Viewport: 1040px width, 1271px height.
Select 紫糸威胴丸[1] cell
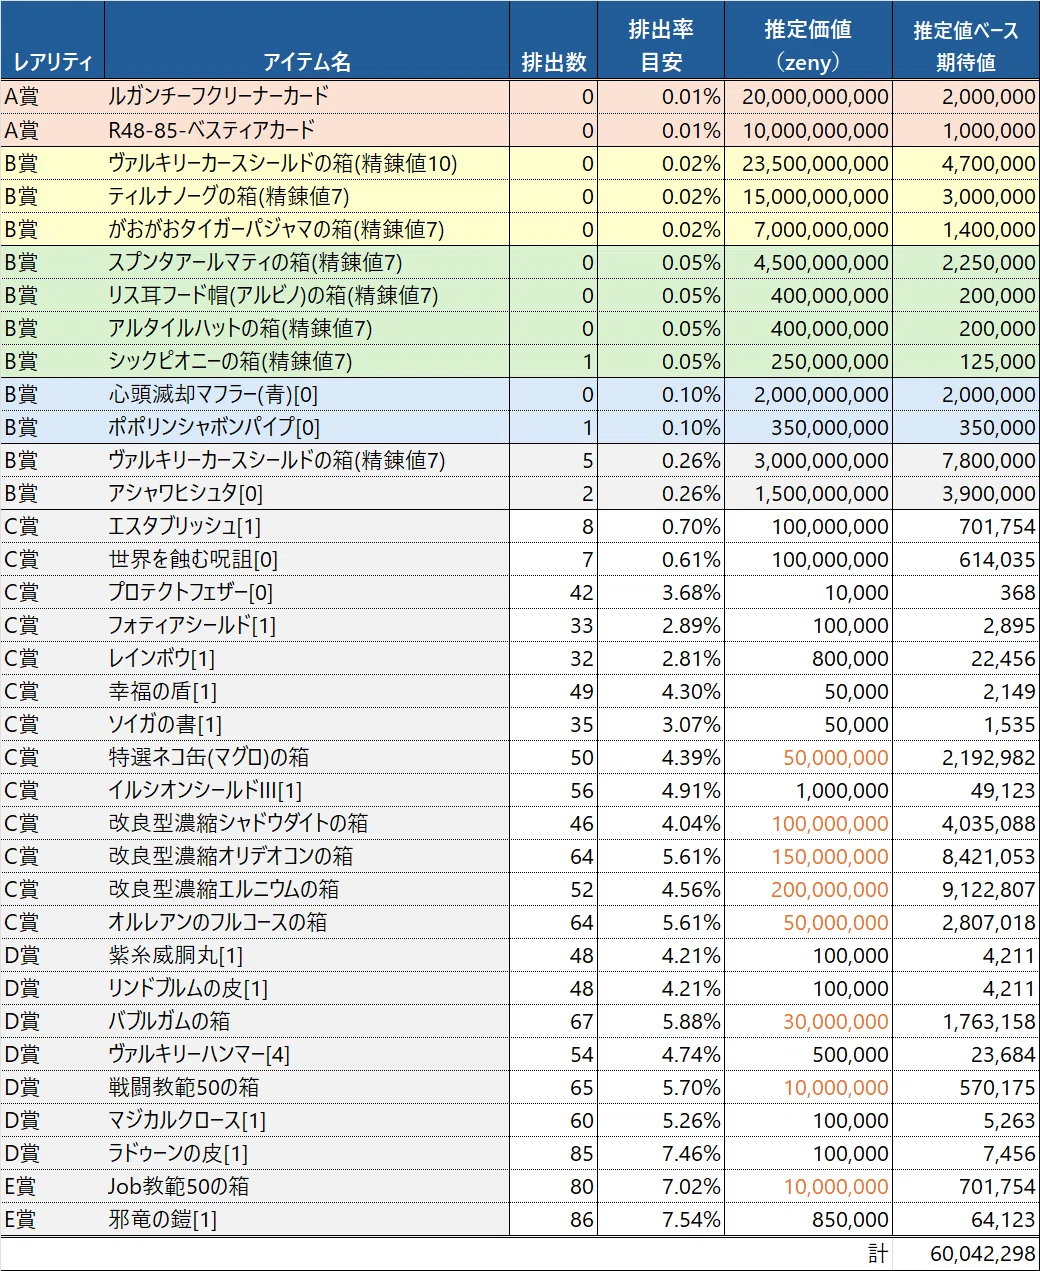tap(307, 955)
